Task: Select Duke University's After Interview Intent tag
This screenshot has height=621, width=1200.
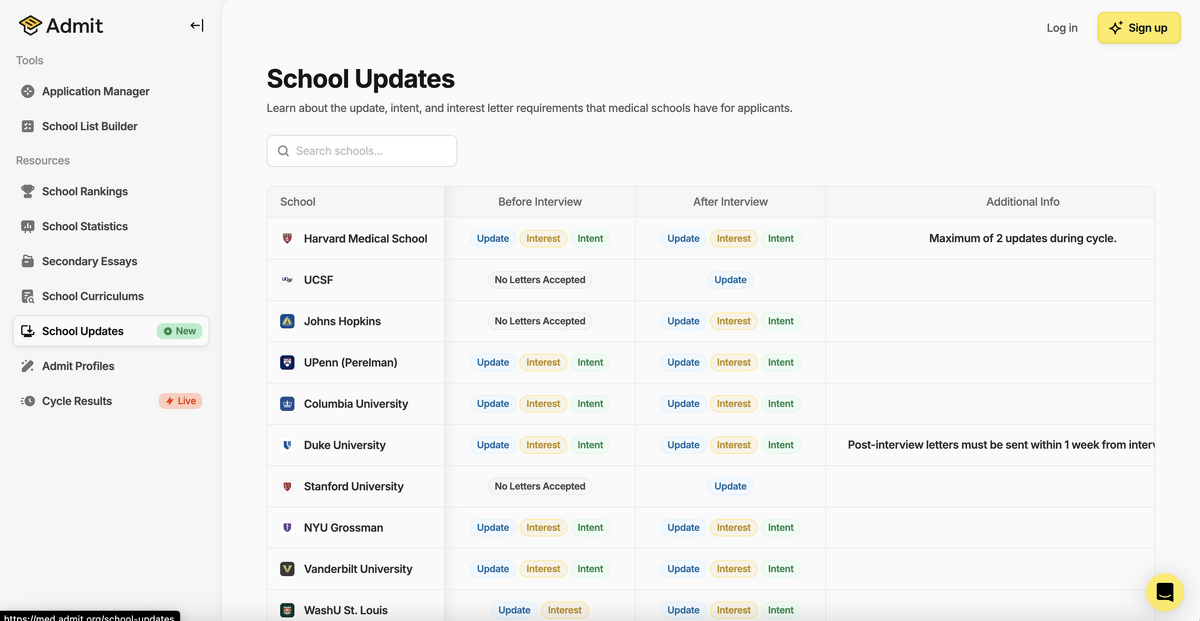Action: (780, 445)
